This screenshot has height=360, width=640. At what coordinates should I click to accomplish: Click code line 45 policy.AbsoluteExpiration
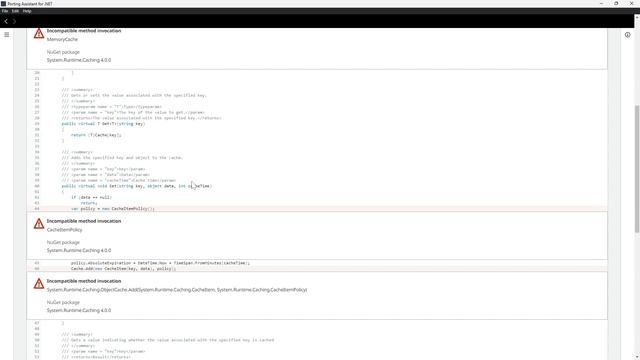(x=160, y=263)
